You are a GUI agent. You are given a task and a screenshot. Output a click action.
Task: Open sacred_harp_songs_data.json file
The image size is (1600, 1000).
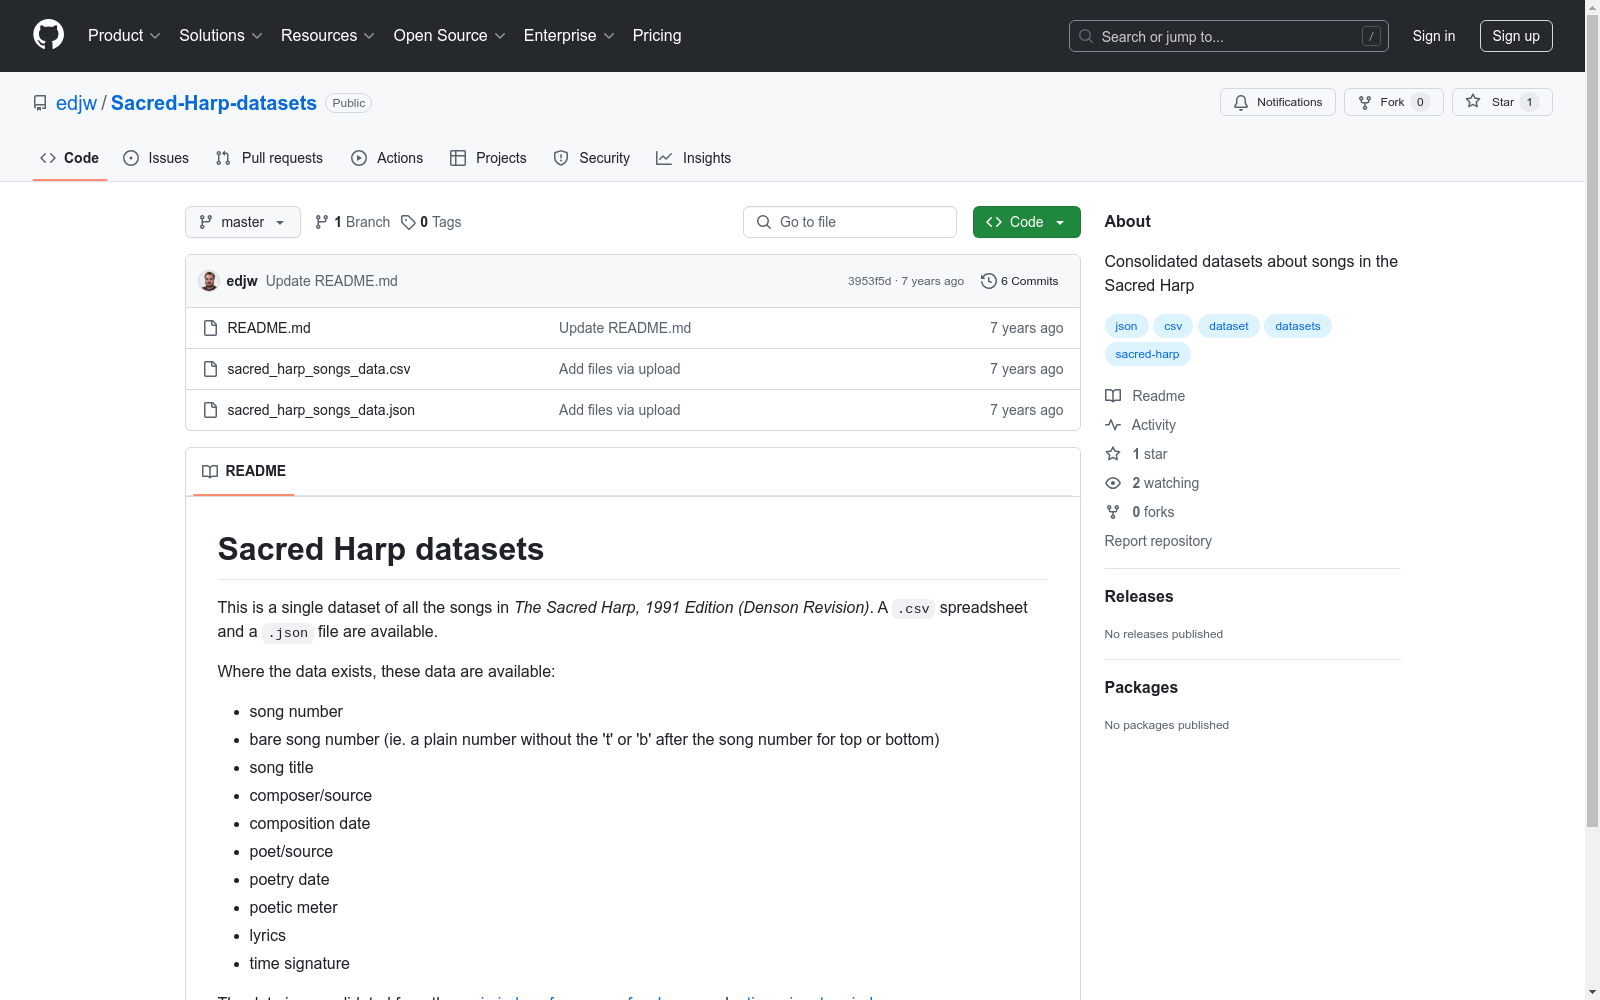click(x=321, y=410)
